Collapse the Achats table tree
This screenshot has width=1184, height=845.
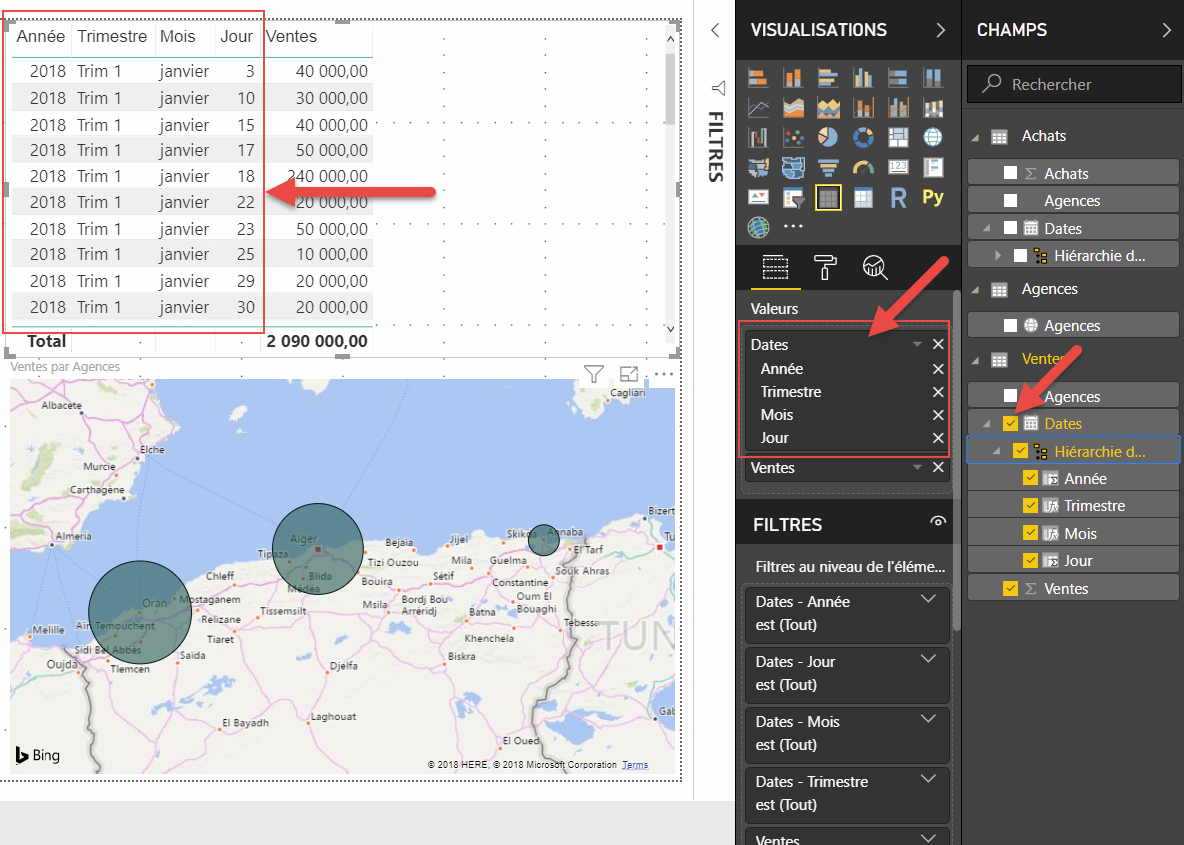tap(976, 137)
